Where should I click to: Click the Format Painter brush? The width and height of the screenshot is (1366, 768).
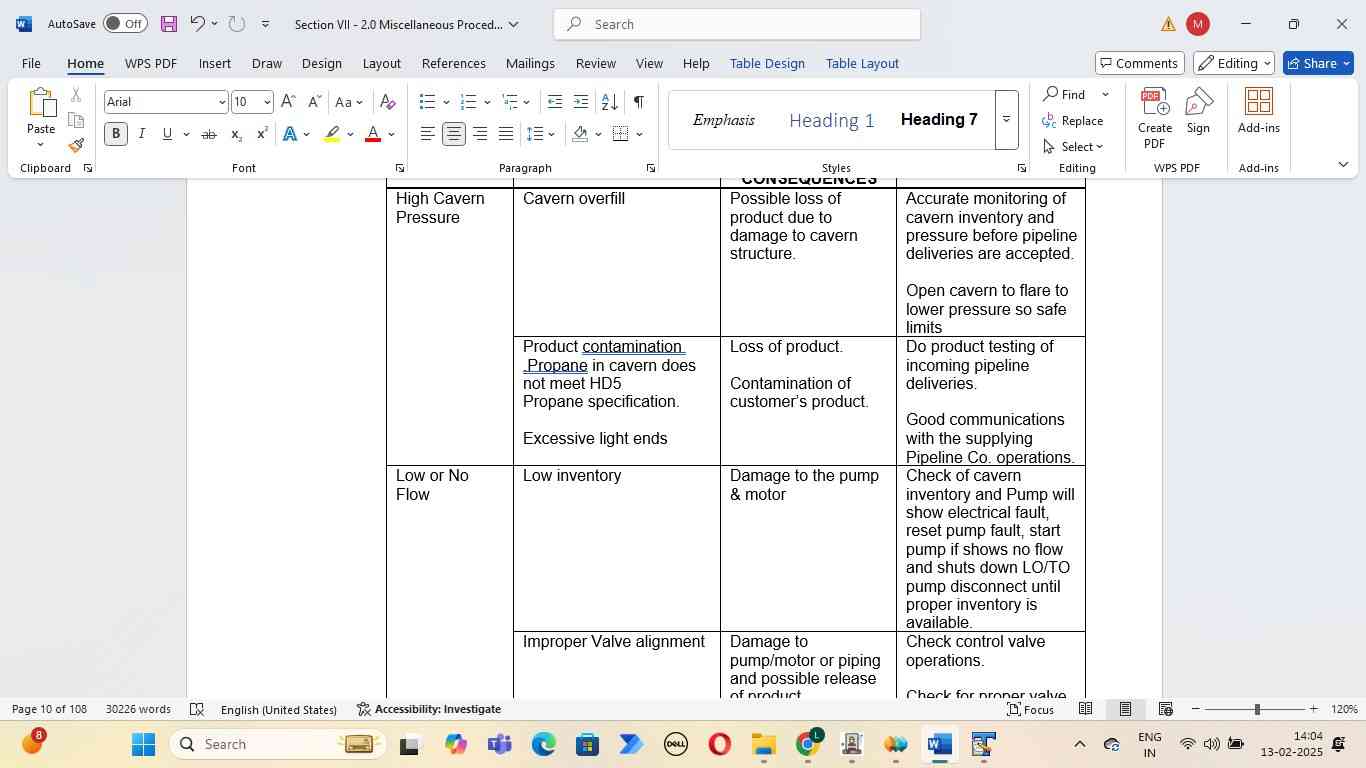(76, 145)
